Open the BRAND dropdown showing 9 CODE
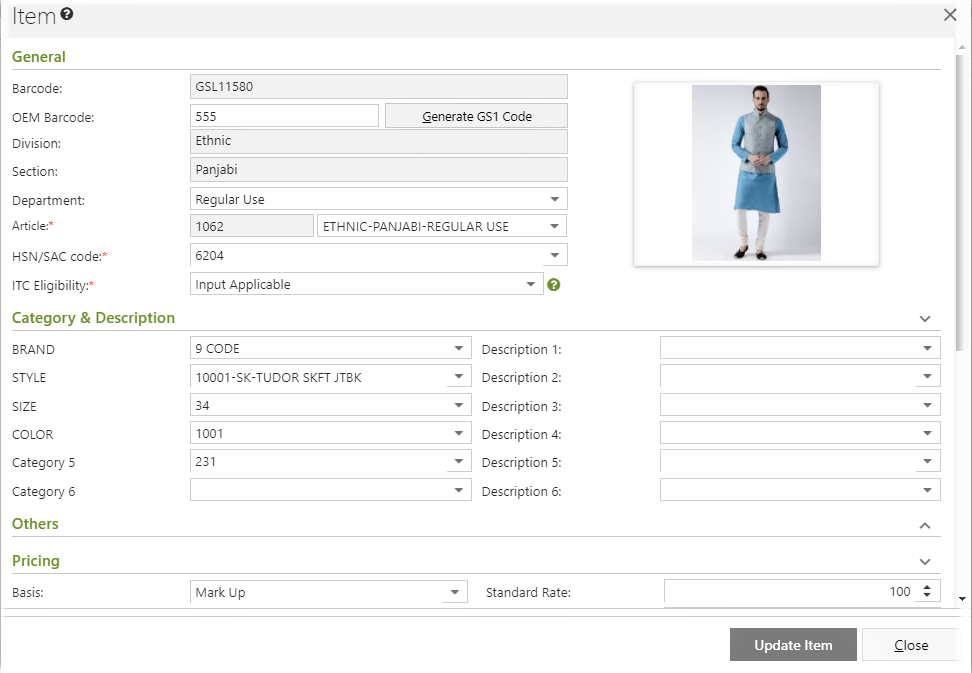The height and width of the screenshot is (673, 972). coord(460,348)
